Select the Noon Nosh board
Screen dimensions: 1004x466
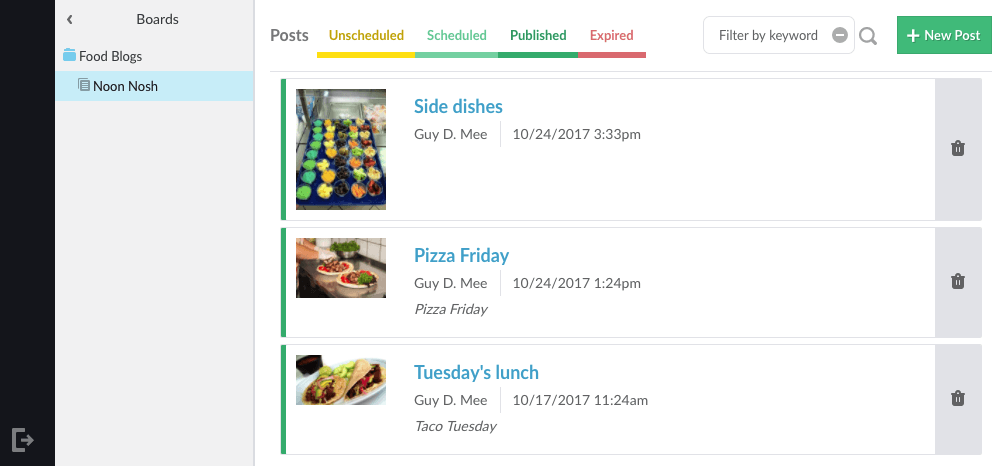(x=125, y=86)
